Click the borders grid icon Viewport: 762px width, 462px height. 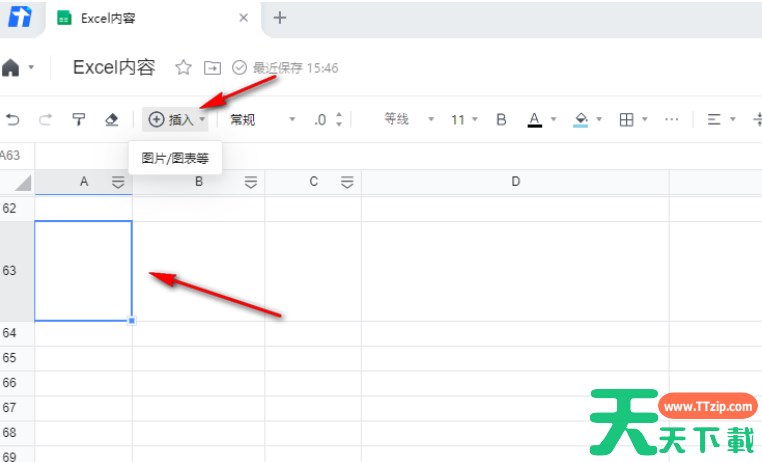(x=626, y=120)
